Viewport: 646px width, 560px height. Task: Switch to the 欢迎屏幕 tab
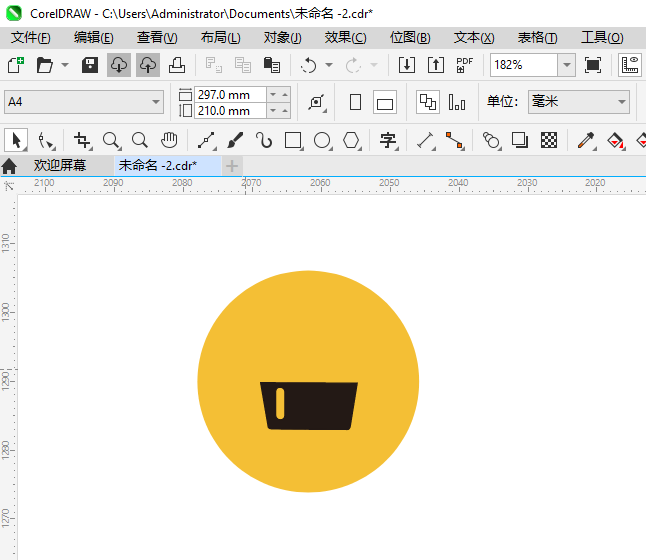tap(60, 165)
